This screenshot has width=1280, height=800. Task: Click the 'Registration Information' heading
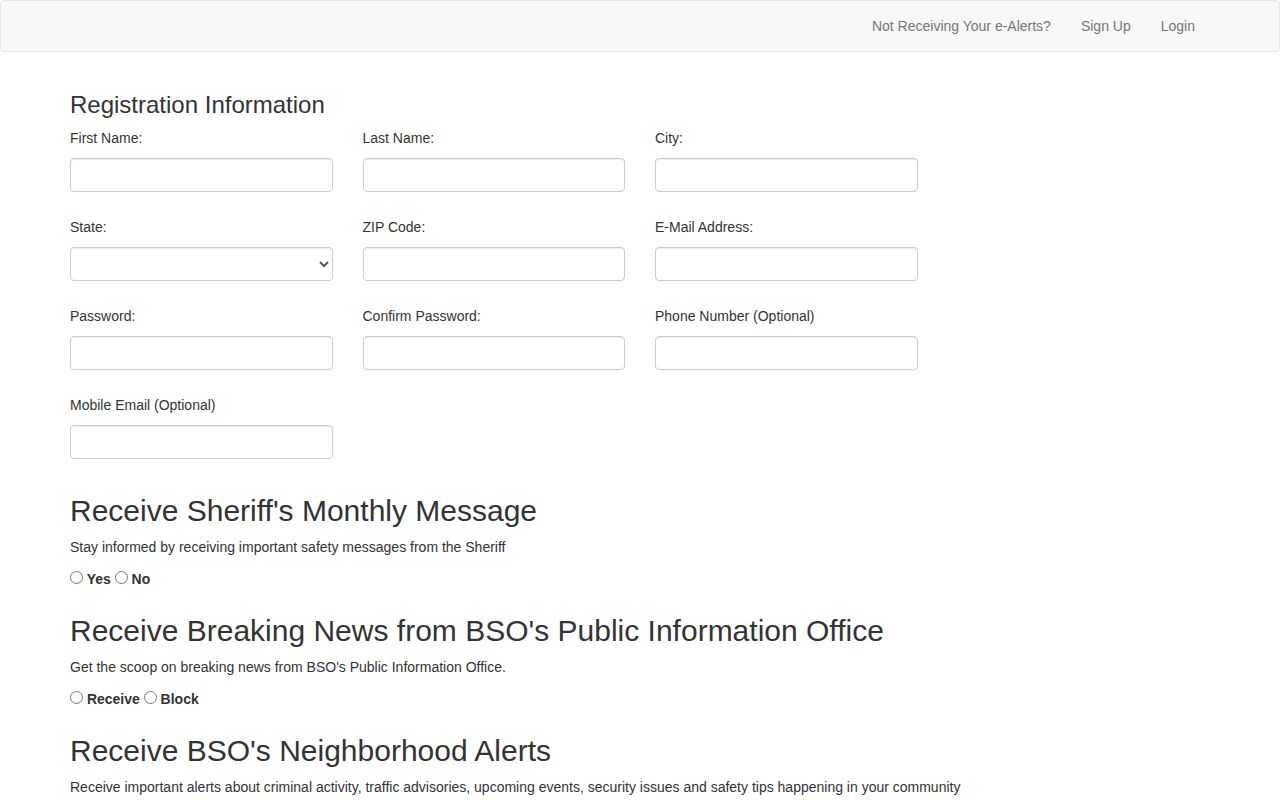tap(197, 105)
